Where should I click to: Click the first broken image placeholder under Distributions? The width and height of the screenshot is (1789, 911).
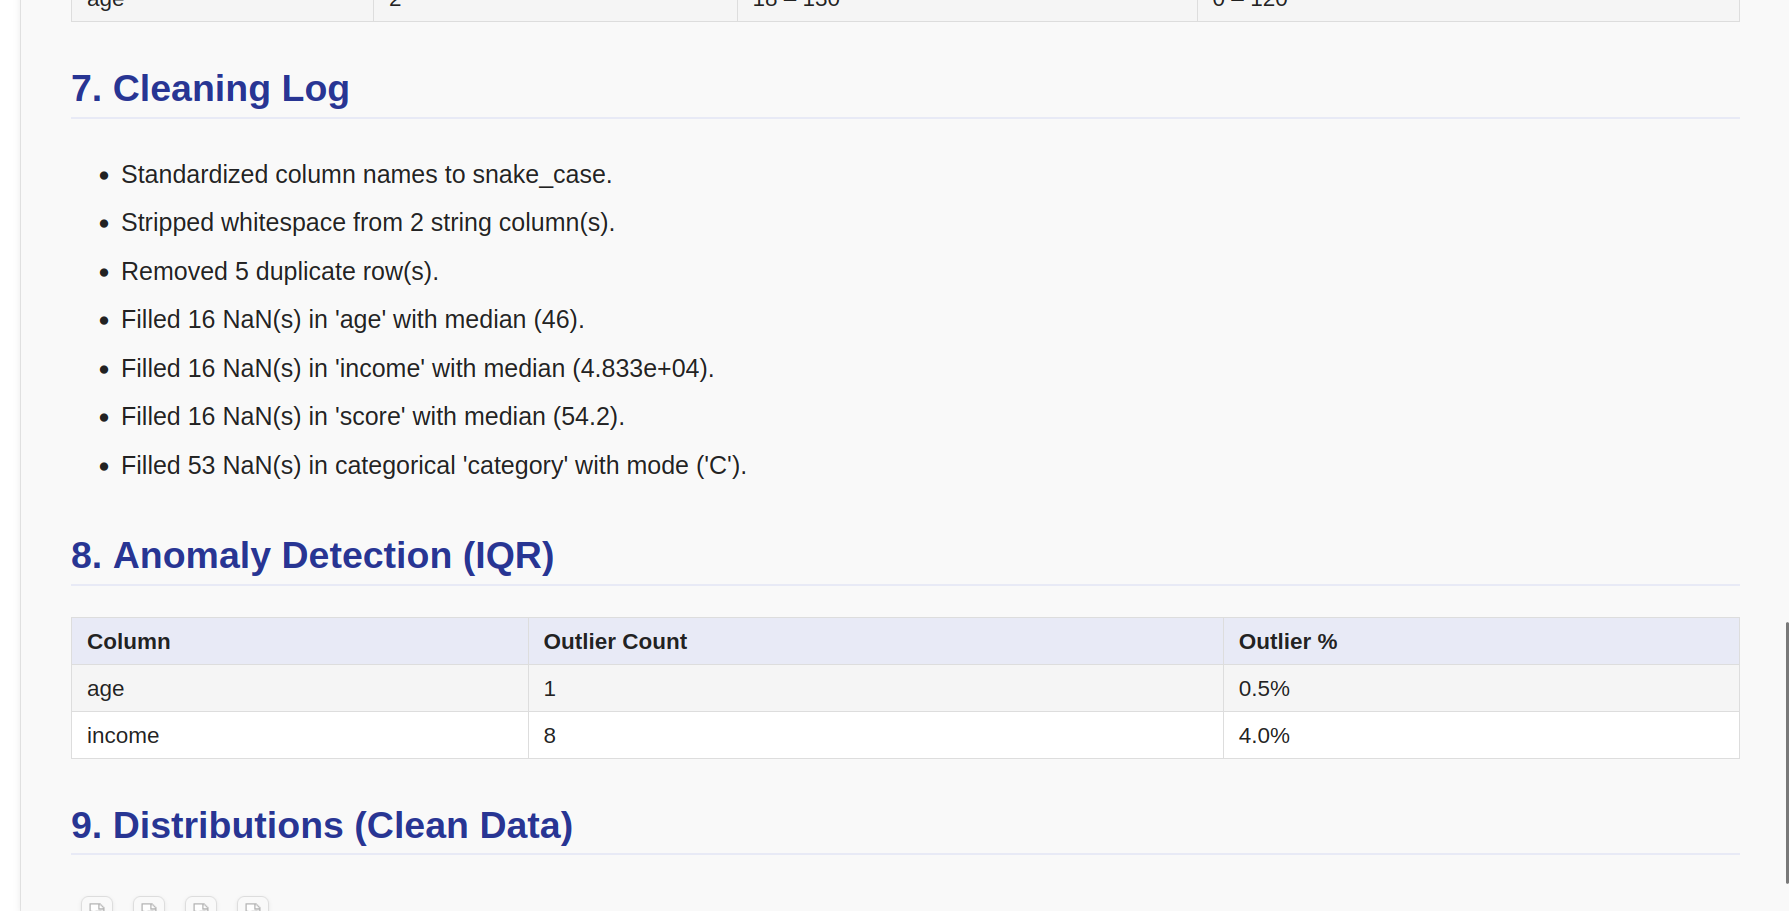97,904
